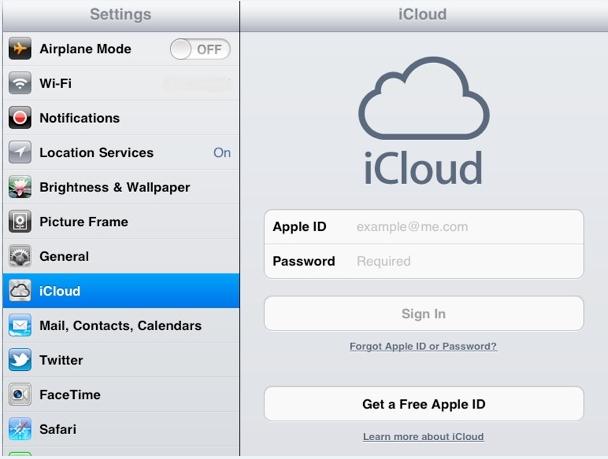
Task: Click Get a Free Apple ID
Action: click(x=424, y=404)
